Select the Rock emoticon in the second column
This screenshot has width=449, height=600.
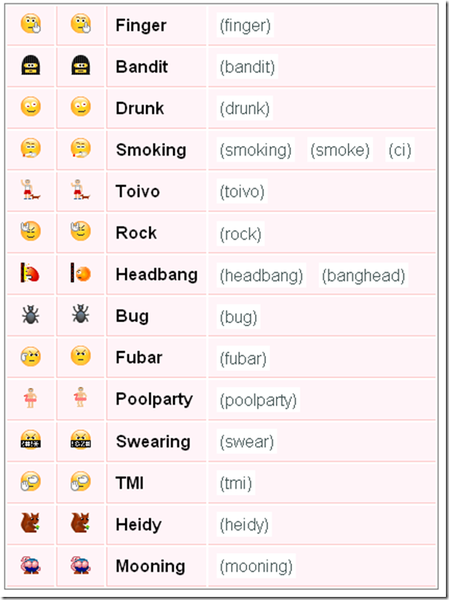(81, 231)
